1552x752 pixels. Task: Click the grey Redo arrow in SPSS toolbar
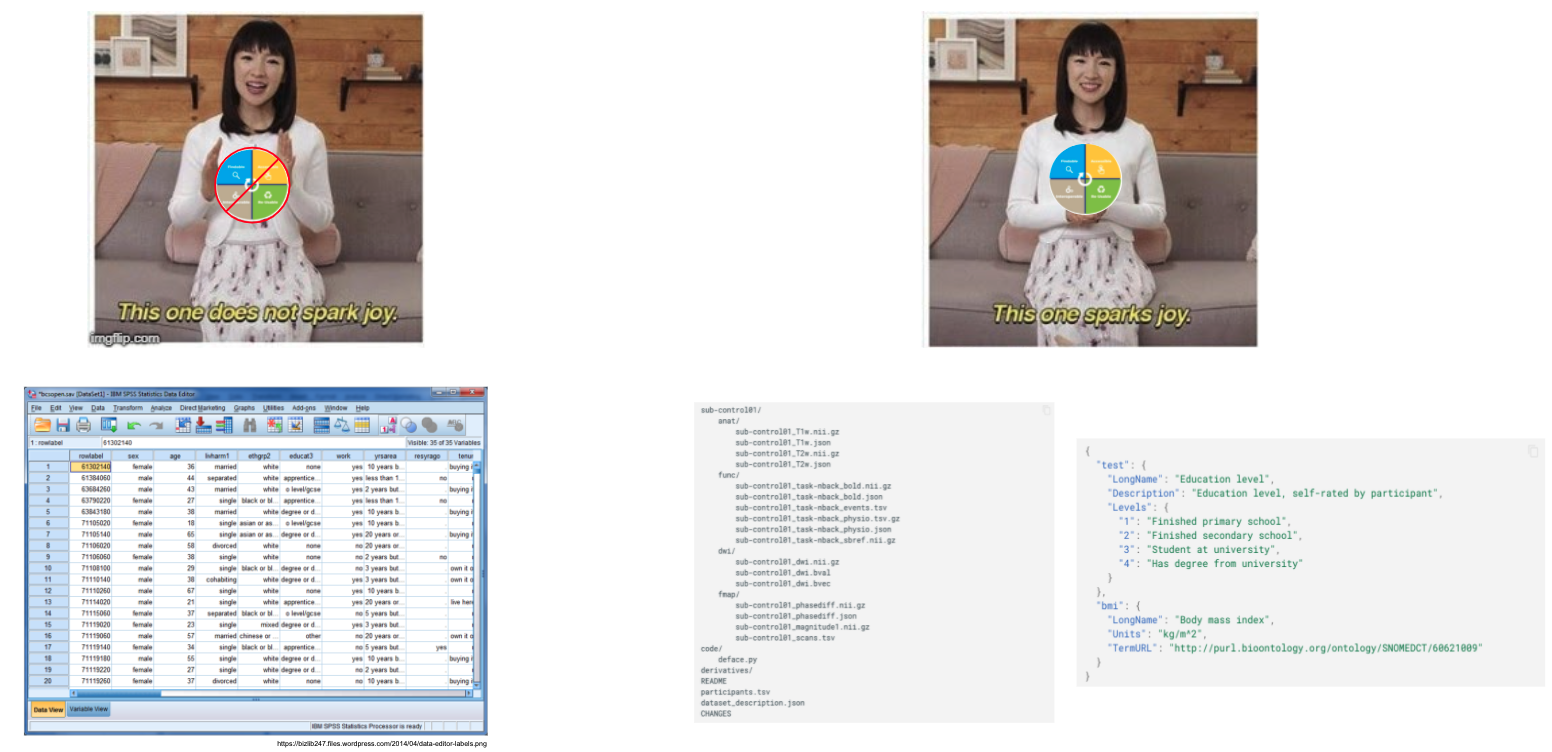156,426
